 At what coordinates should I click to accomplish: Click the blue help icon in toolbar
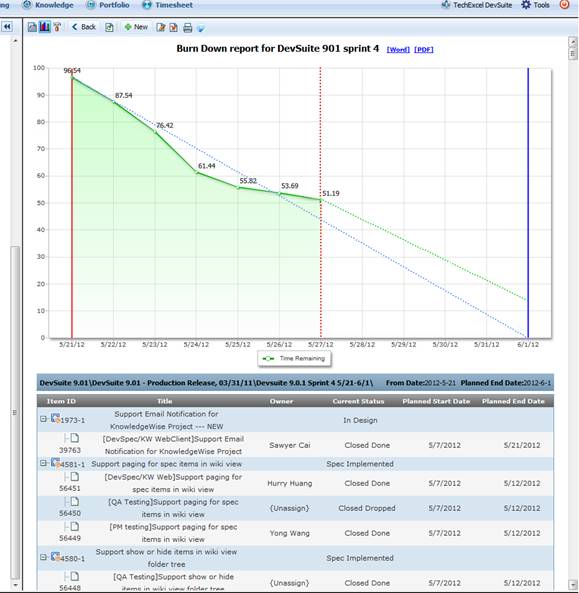(x=201, y=28)
